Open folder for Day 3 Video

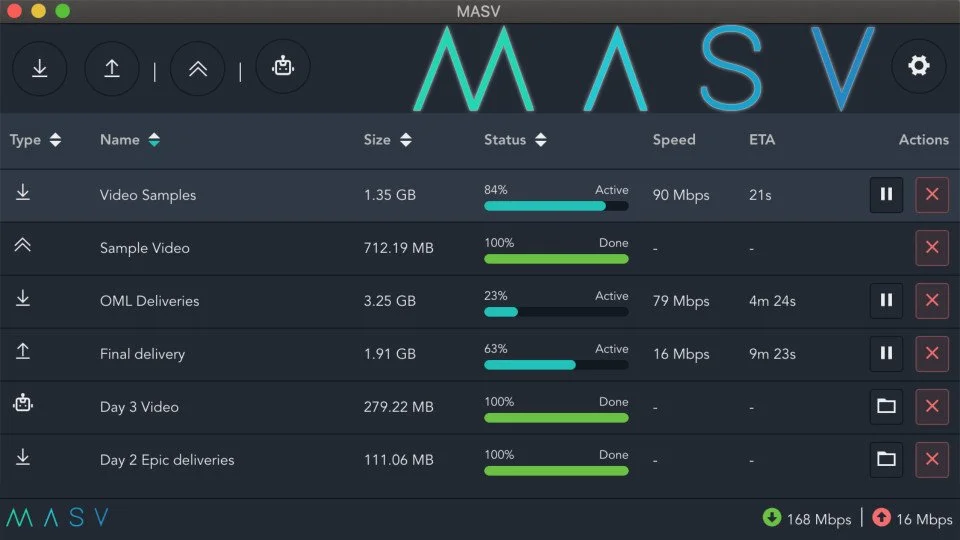click(886, 406)
